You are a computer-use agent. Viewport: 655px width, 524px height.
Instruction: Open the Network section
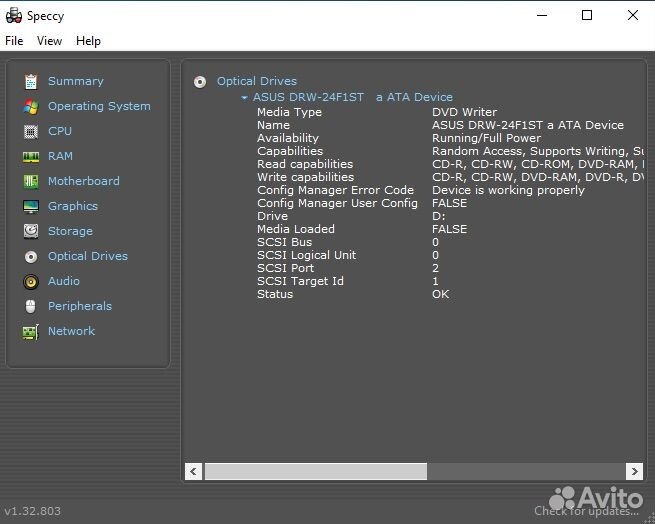pos(71,331)
